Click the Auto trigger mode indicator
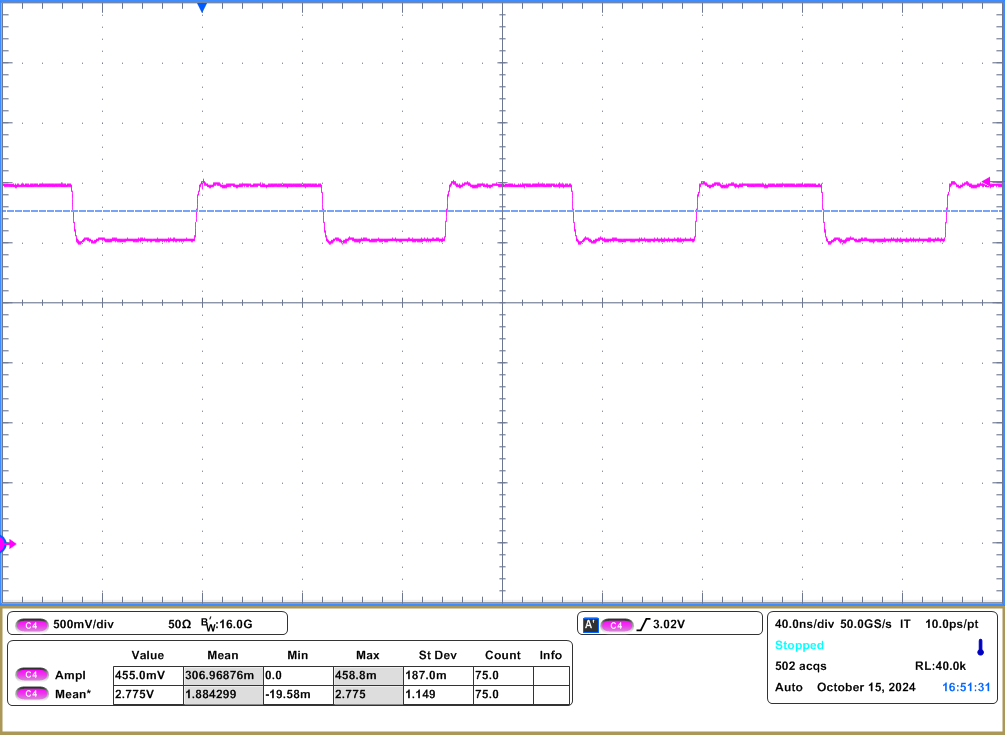 (x=790, y=687)
